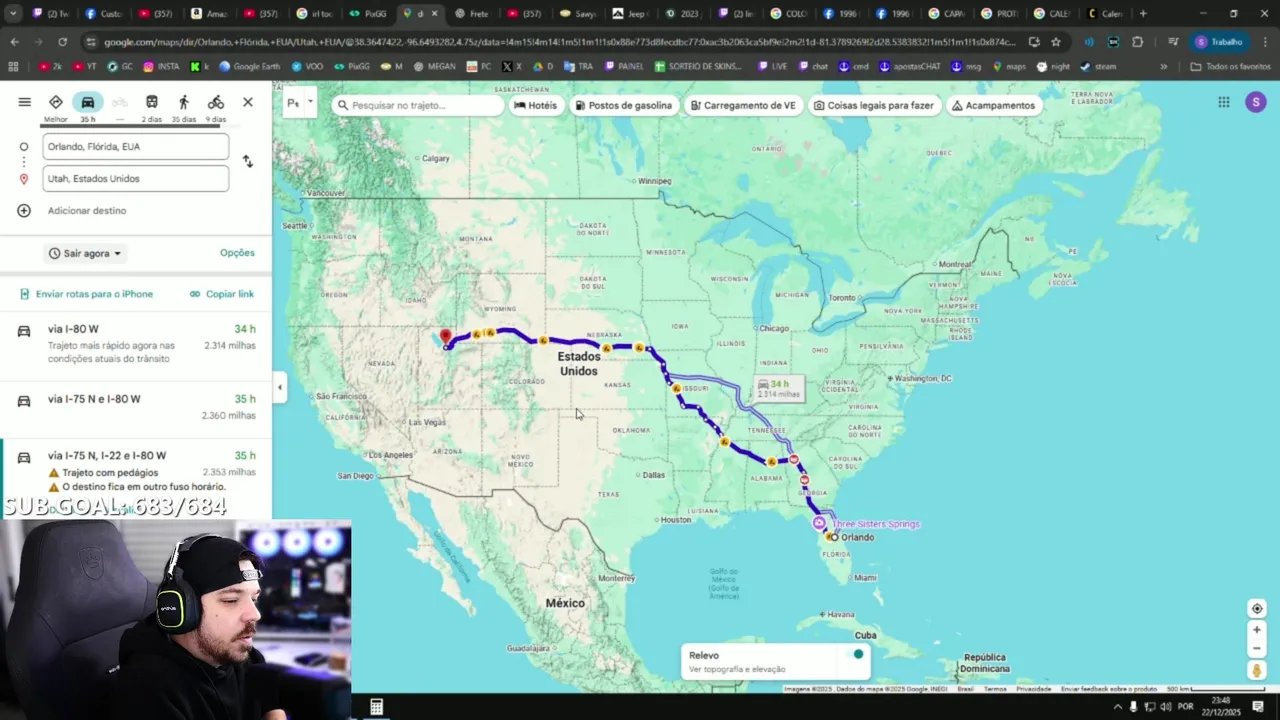The height and width of the screenshot is (720, 1280).
Task: Expand the bookmarks overflow chevron
Action: (1163, 67)
